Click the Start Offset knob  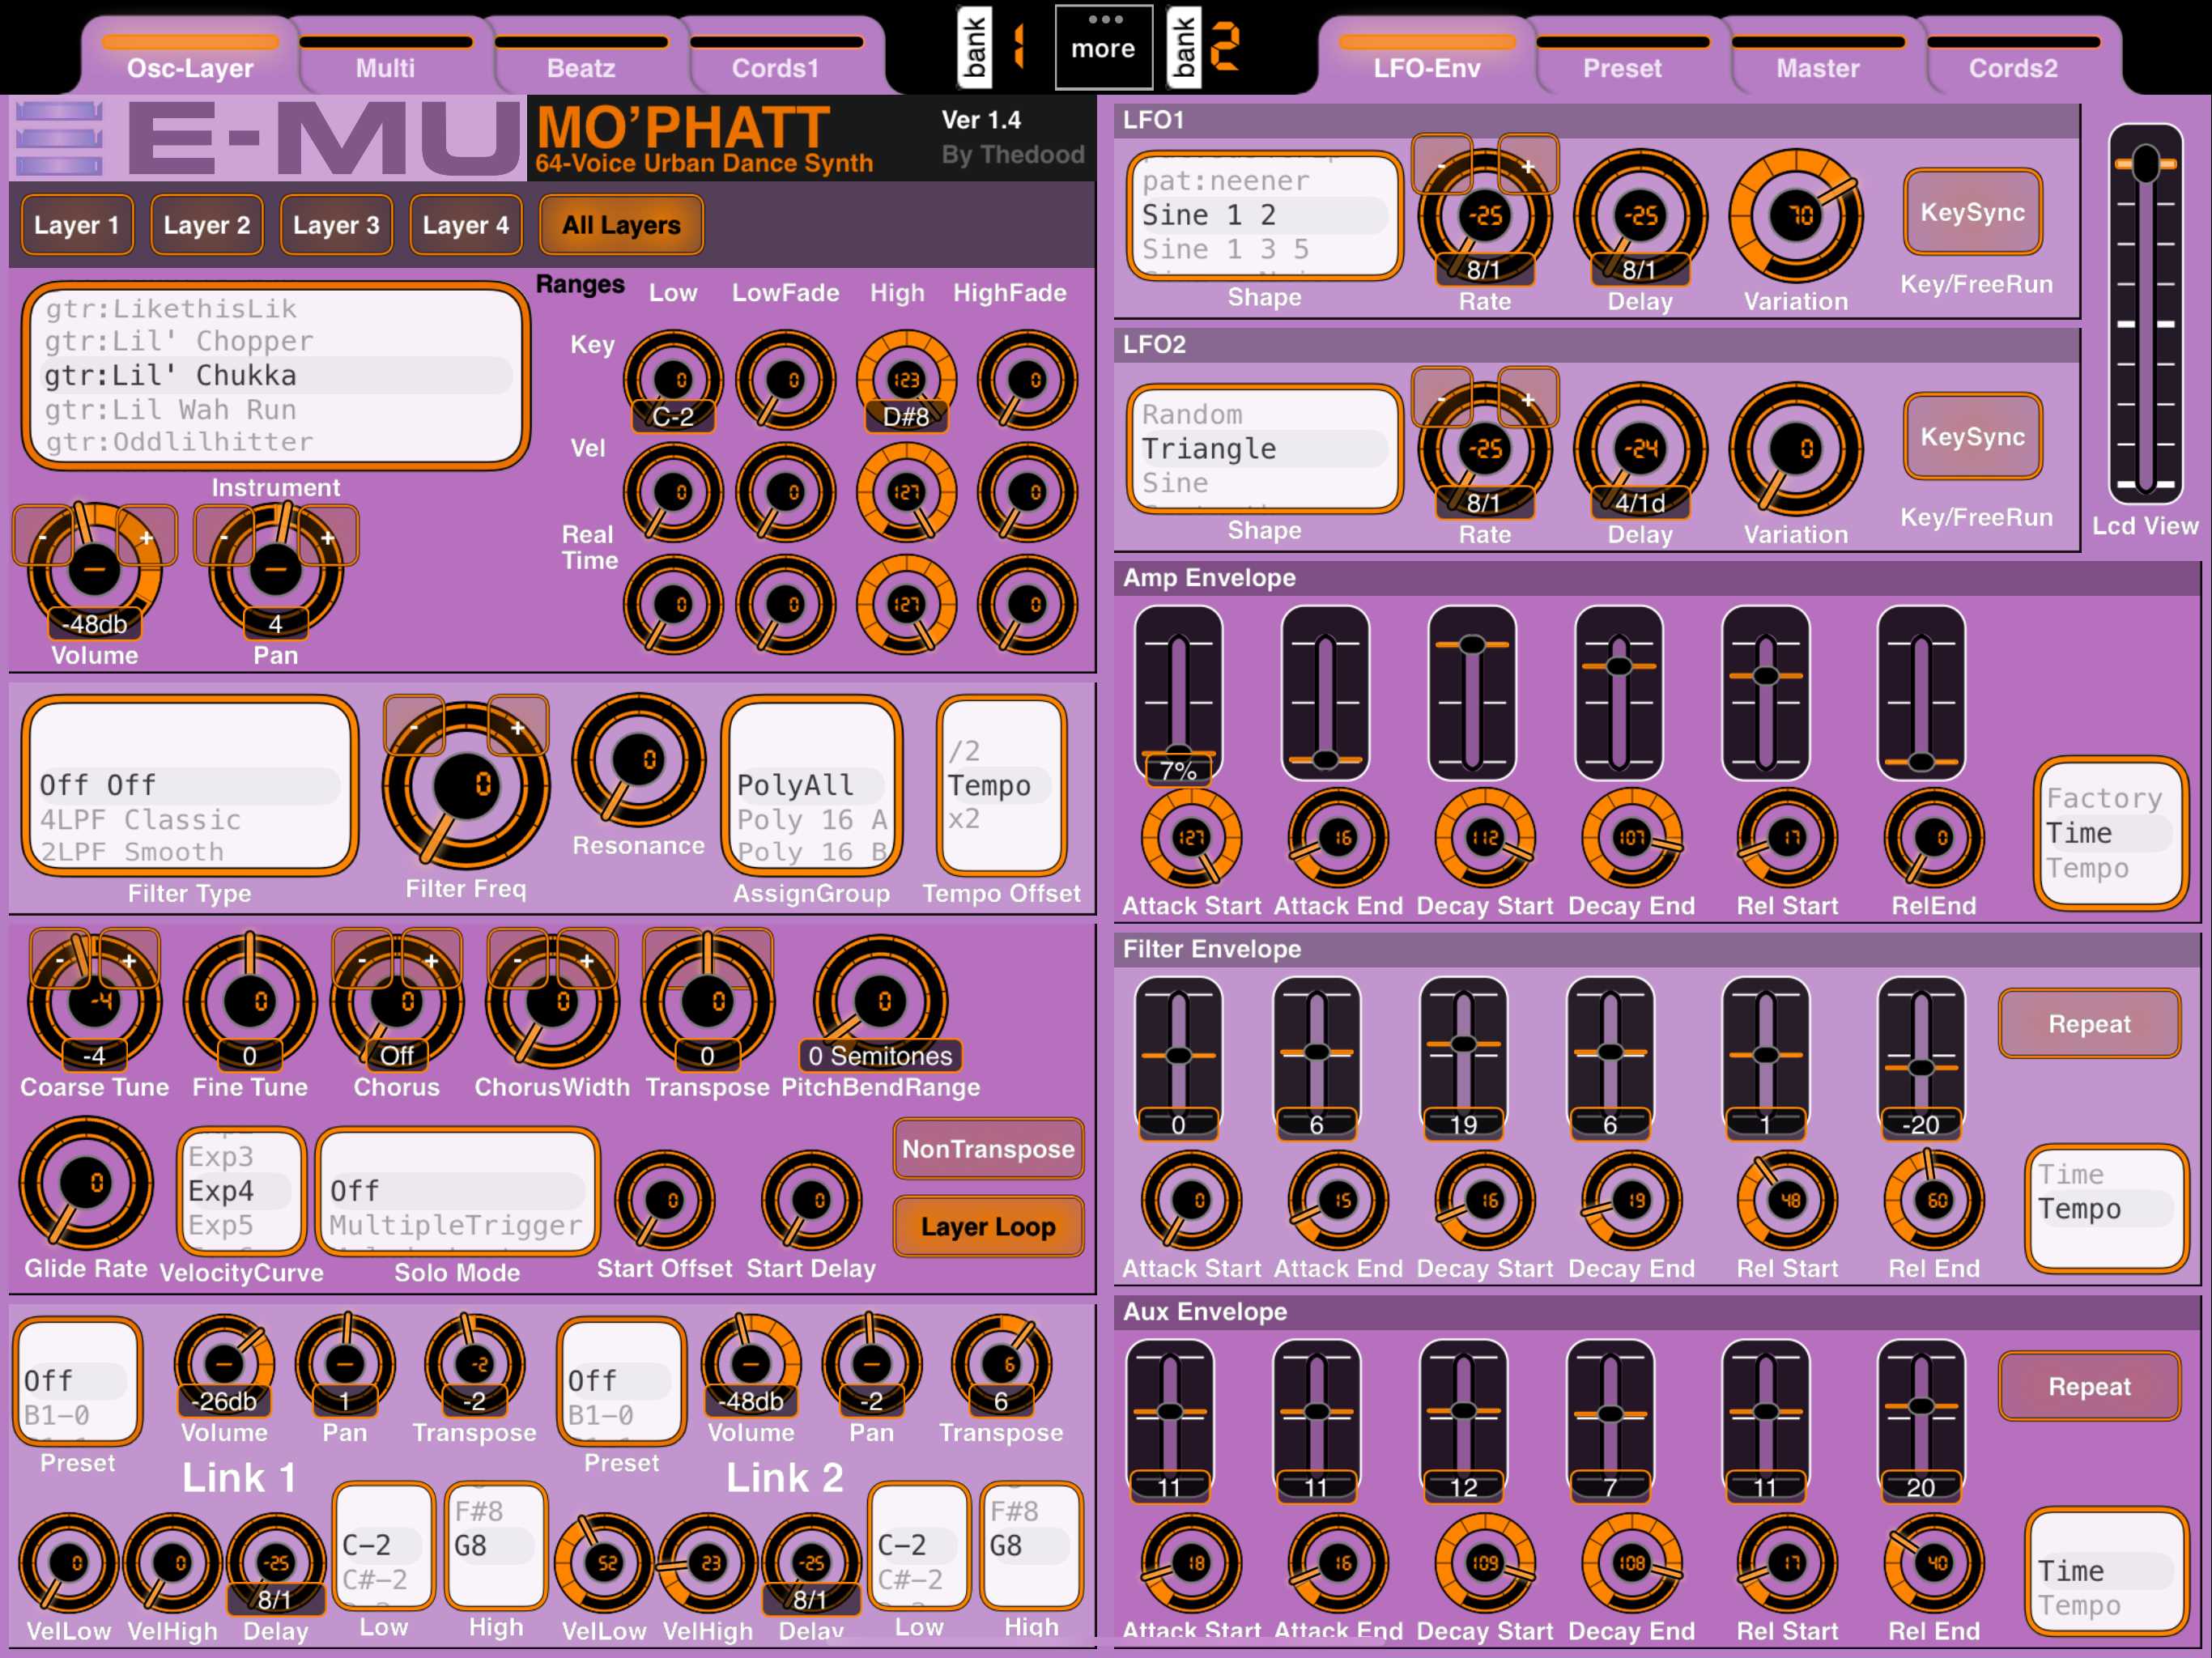point(664,1200)
